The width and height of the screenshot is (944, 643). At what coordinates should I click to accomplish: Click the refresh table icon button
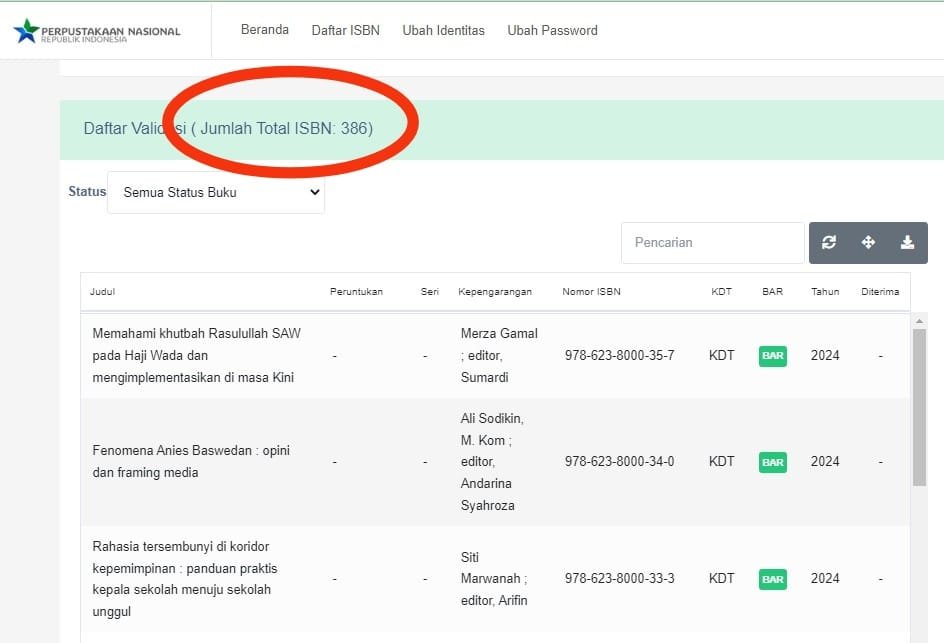(829, 242)
